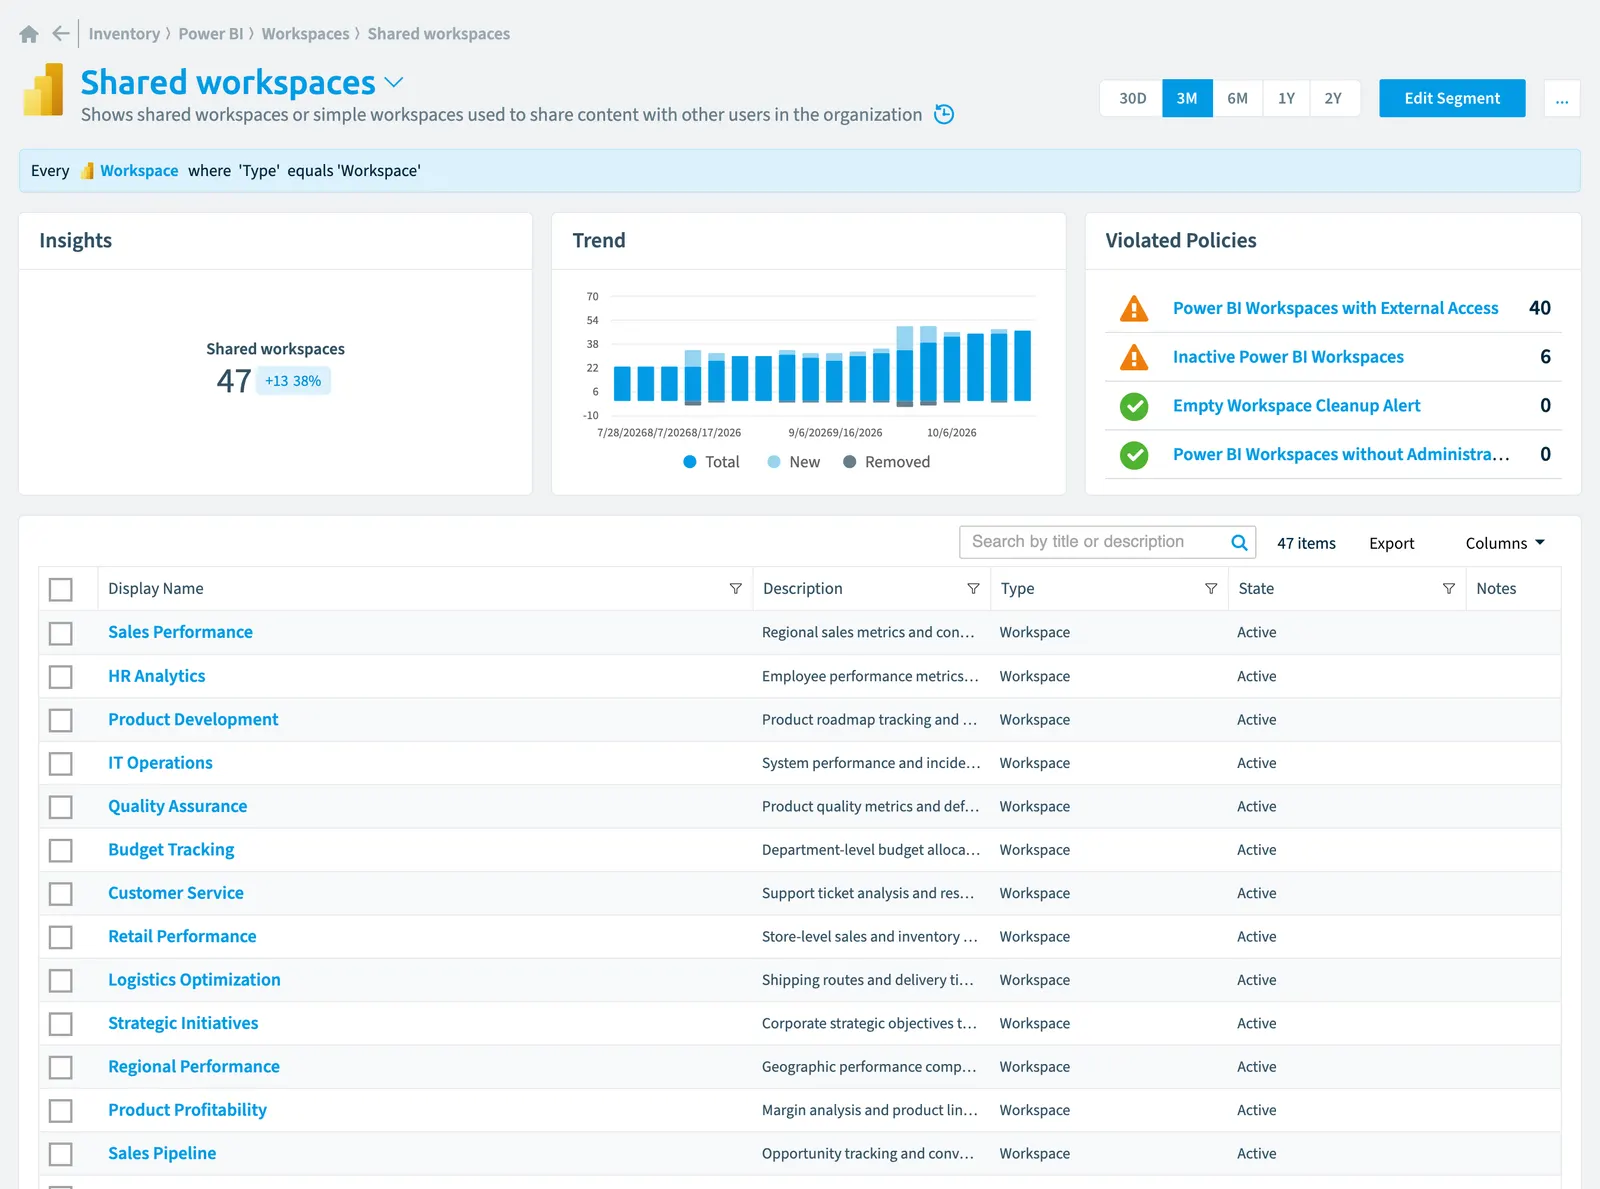Click warning icon for Inactive Power BI Workspaces

1134,357
